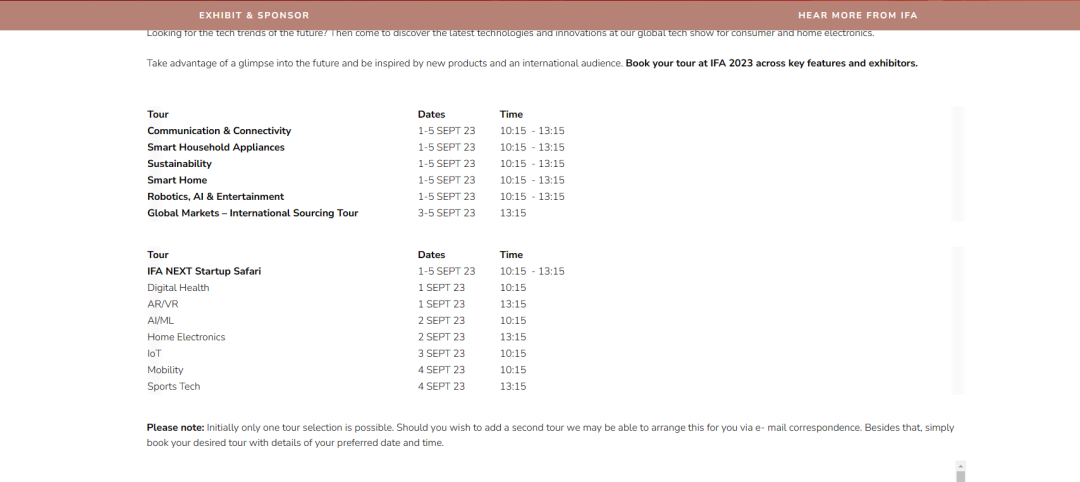
Task: Select Robotics, AI & Entertainment tour
Action: [x=216, y=197]
